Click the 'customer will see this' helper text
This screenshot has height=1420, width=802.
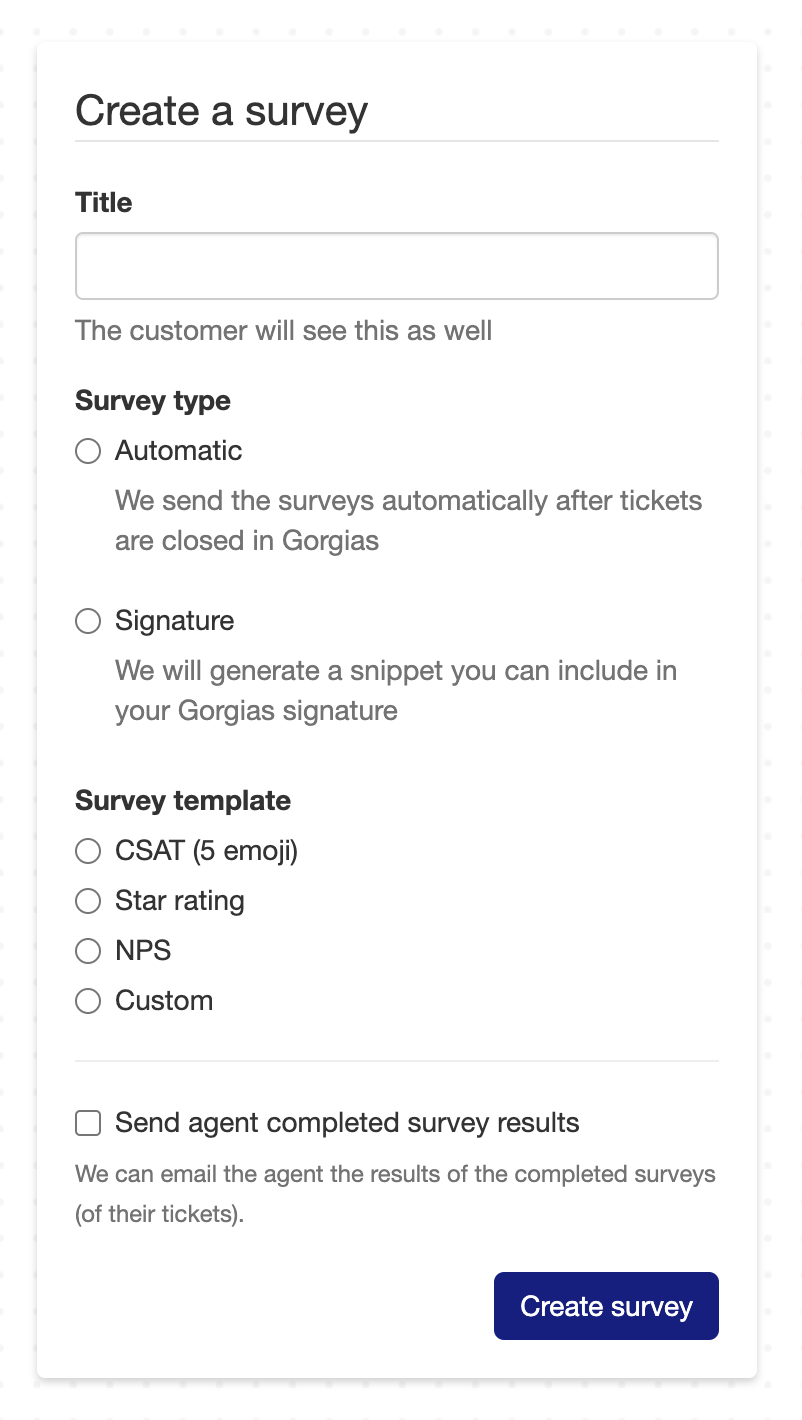tap(284, 331)
